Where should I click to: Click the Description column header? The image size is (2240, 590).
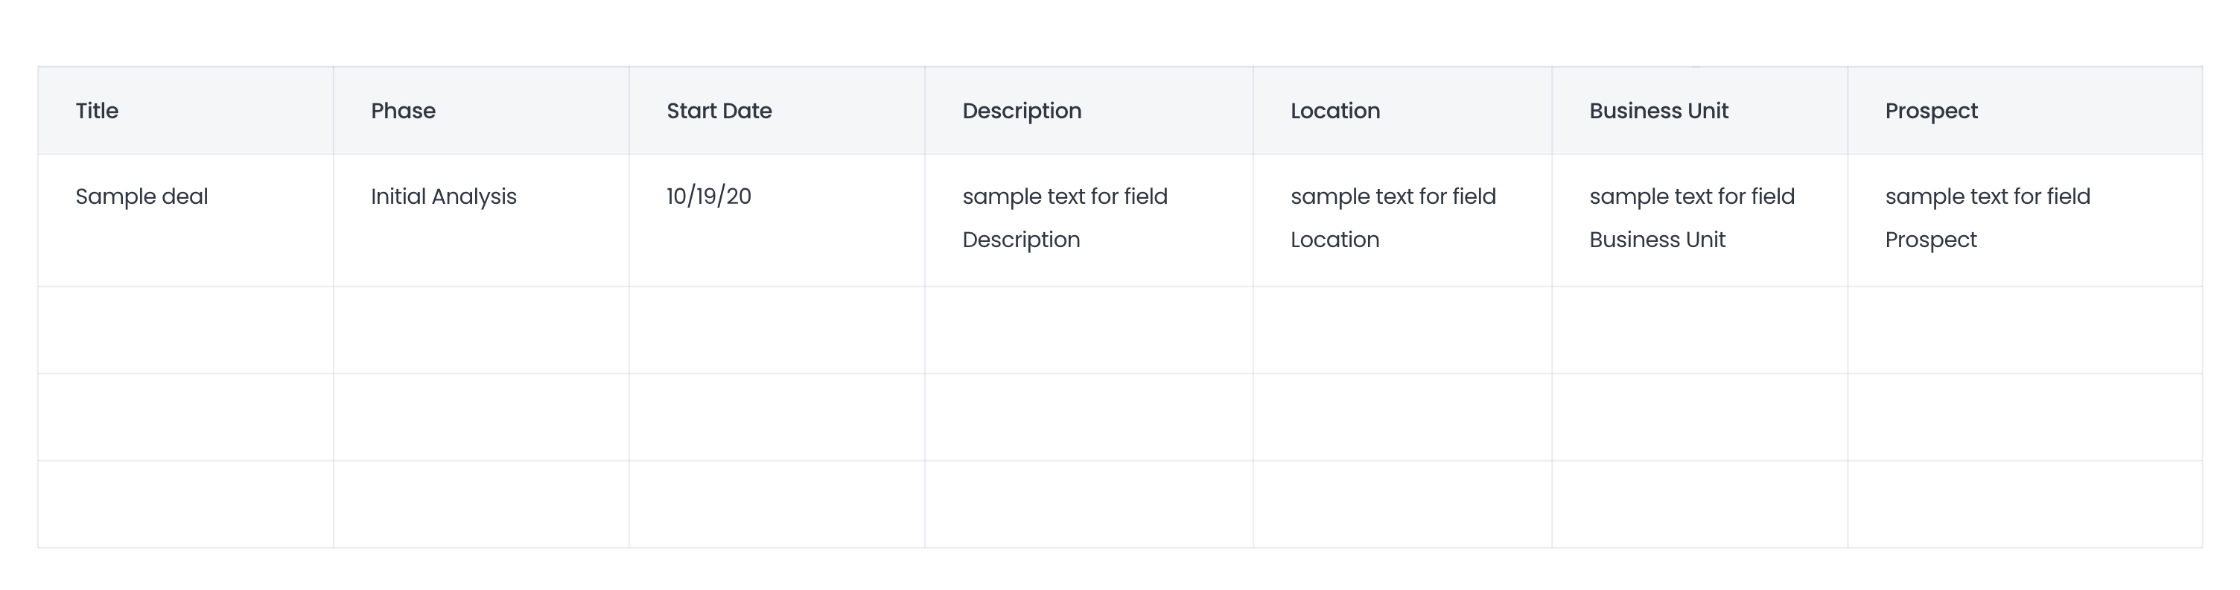[1021, 111]
